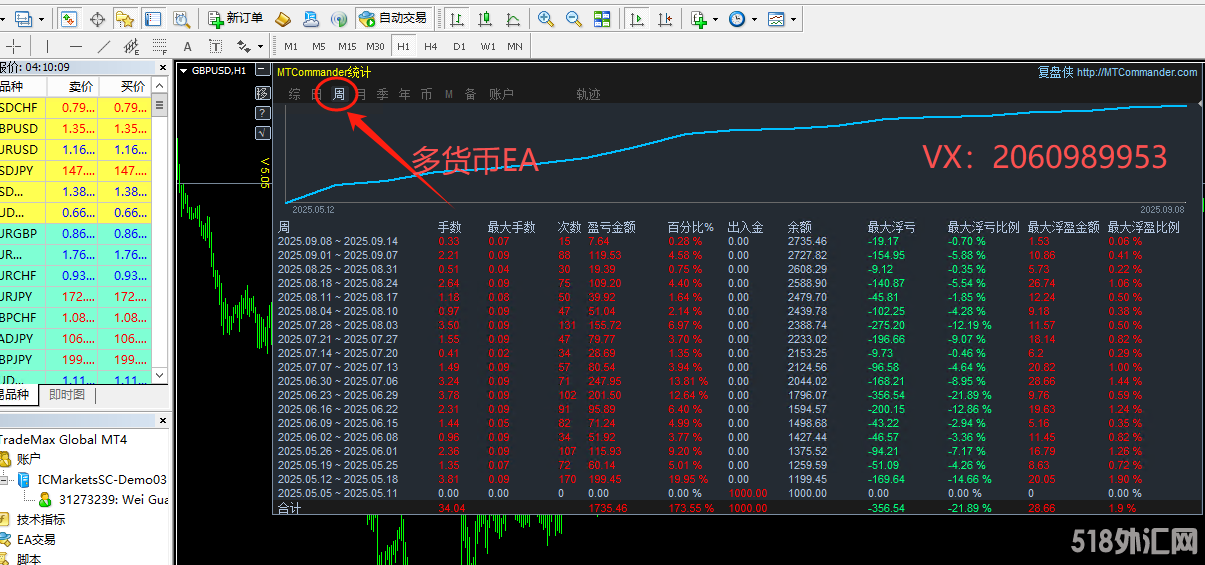The width and height of the screenshot is (1205, 565).
Task: Toggle the Terminal window icon
Action: pyautogui.click(x=153, y=18)
